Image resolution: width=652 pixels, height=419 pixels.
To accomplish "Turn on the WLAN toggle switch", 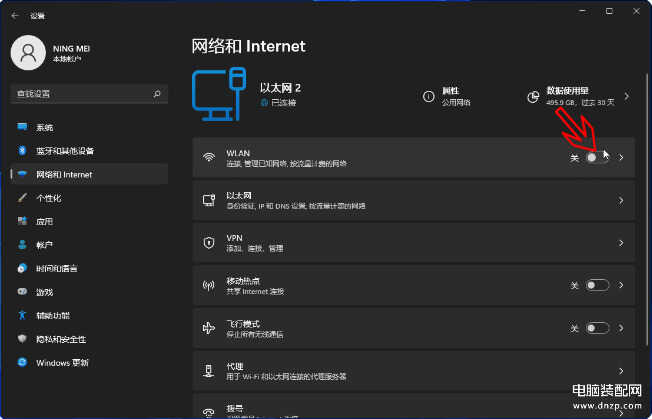I will pyautogui.click(x=597, y=158).
